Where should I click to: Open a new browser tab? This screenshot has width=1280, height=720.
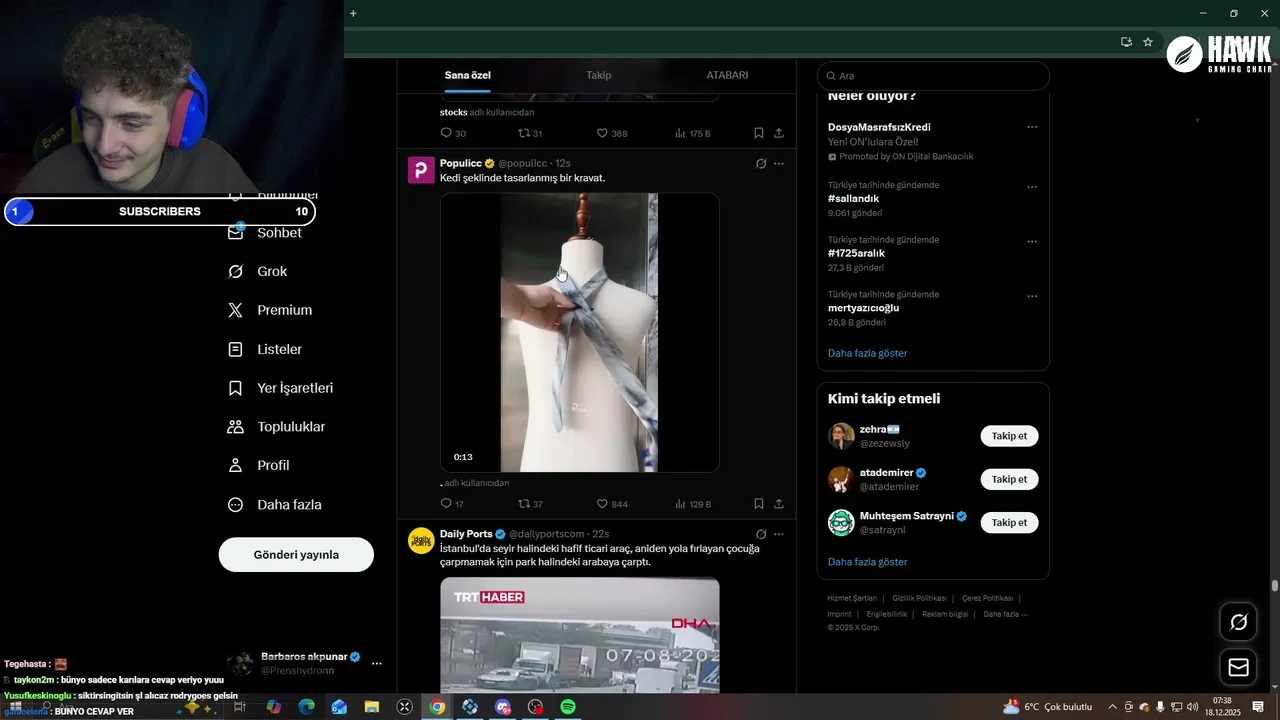[353, 13]
